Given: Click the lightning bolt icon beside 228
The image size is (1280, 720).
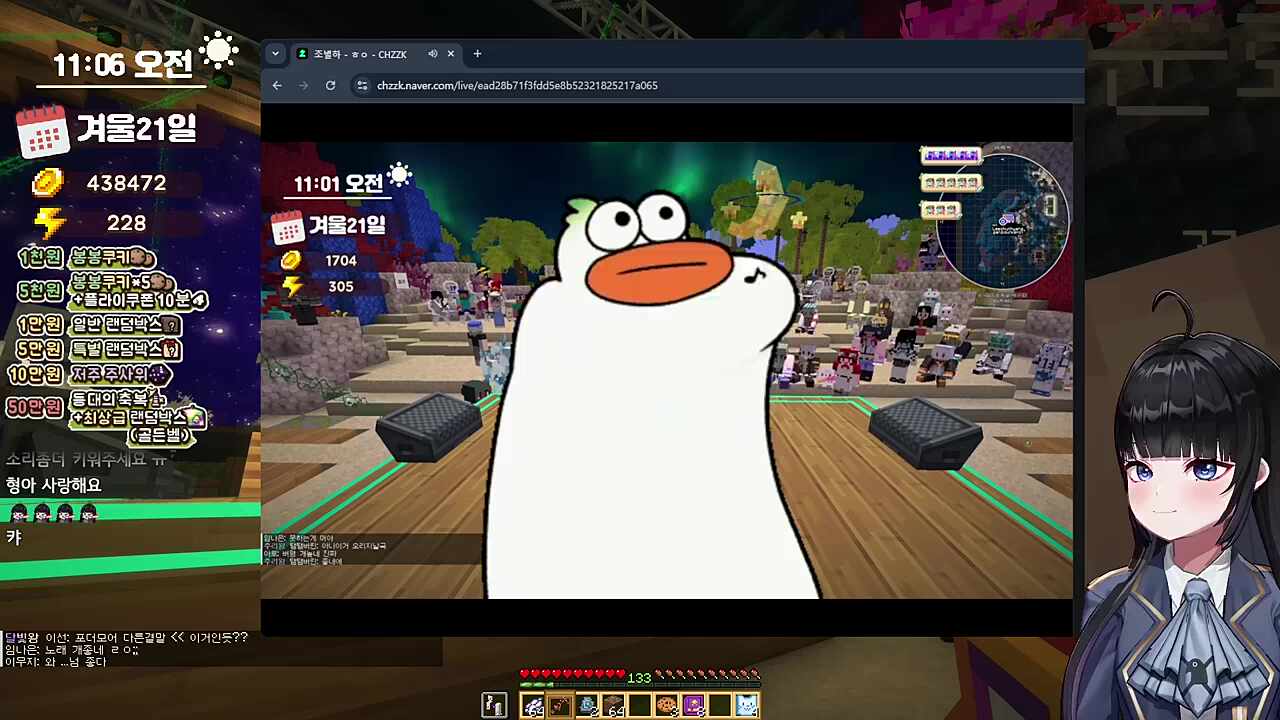Looking at the screenshot, I should click(50, 224).
